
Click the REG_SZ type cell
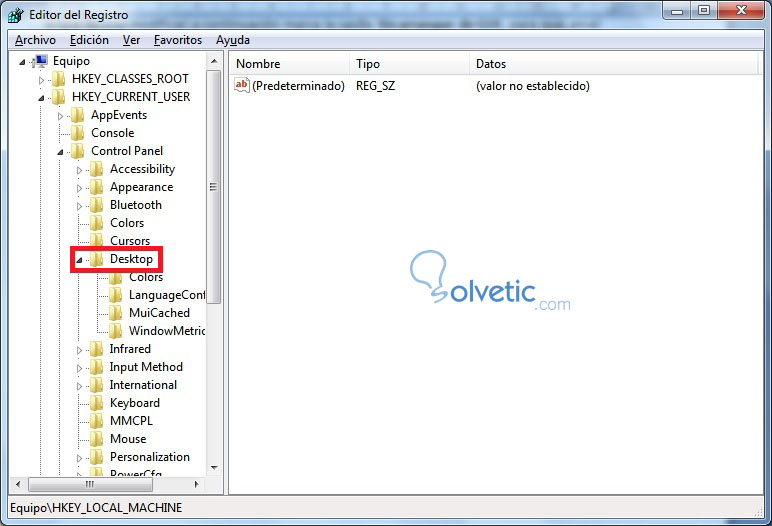[376, 86]
